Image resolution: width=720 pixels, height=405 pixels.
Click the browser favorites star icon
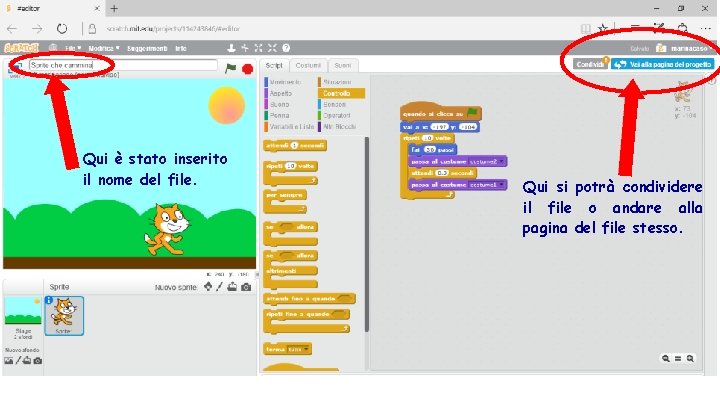602,28
